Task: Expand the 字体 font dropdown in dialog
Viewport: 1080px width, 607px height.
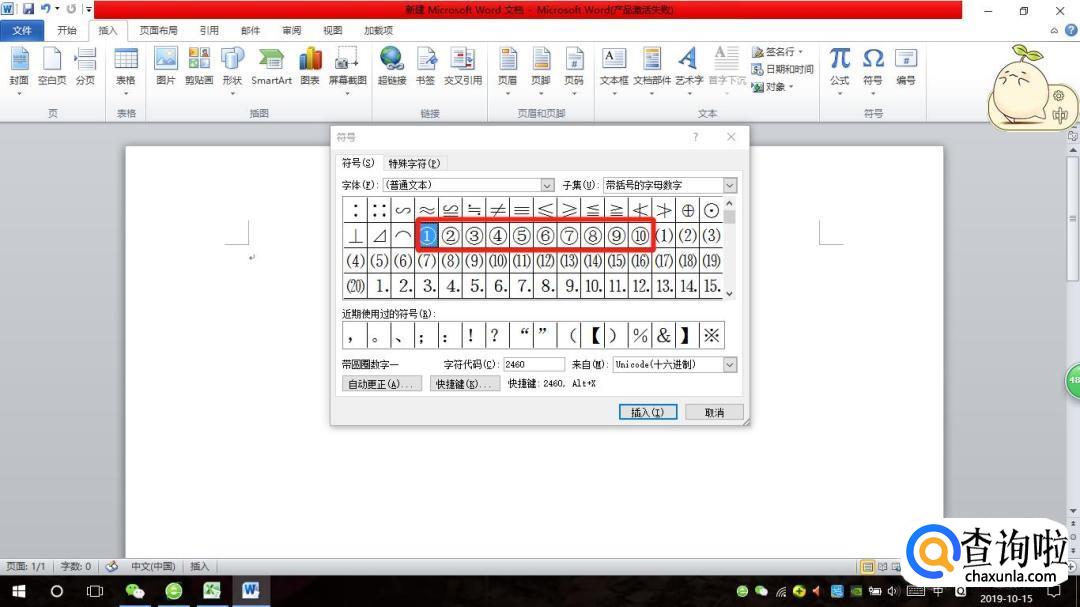Action: 547,185
